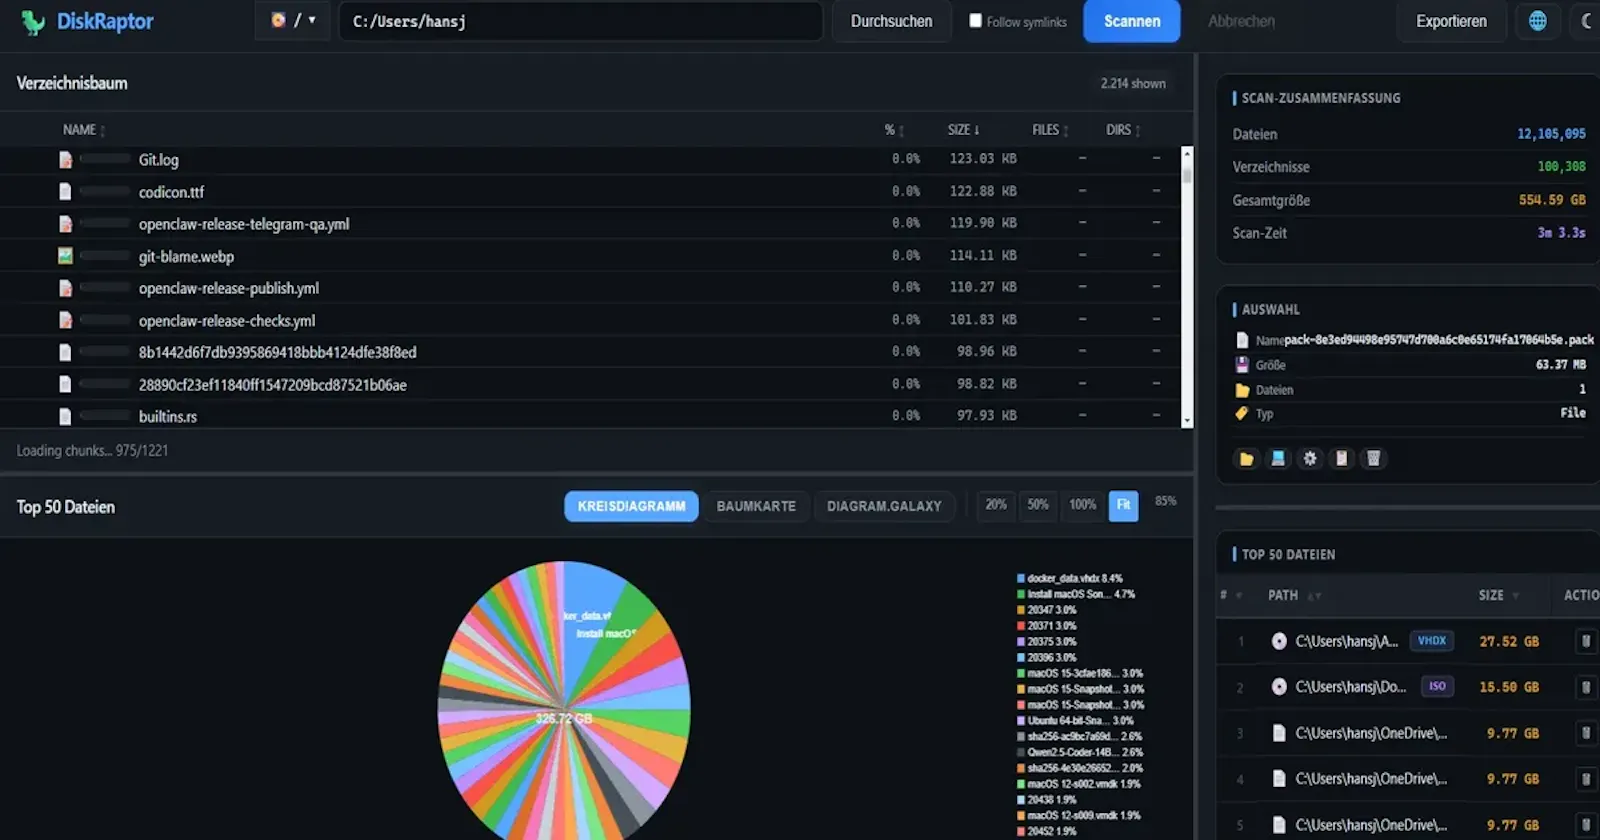1600x840 pixels.
Task: Sort Top 50 list by SIZE column
Action: [x=1498, y=595]
